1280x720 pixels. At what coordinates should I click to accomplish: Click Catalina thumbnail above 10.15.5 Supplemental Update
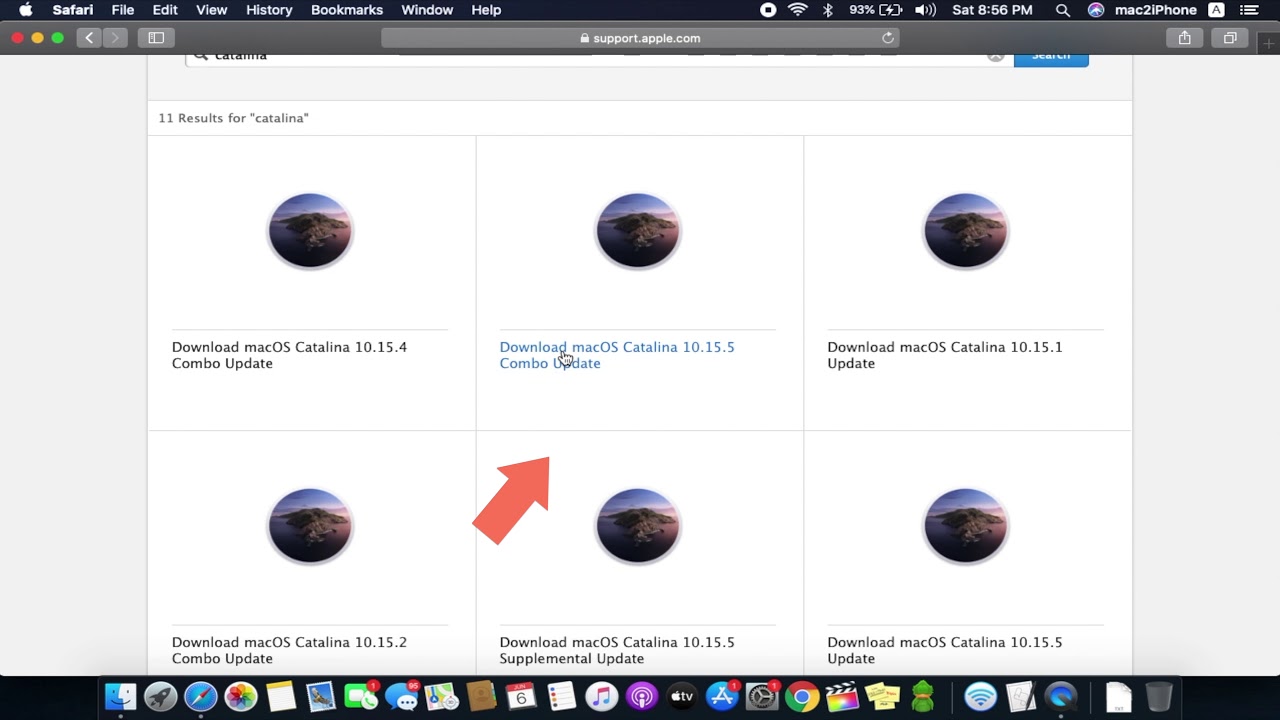point(638,526)
